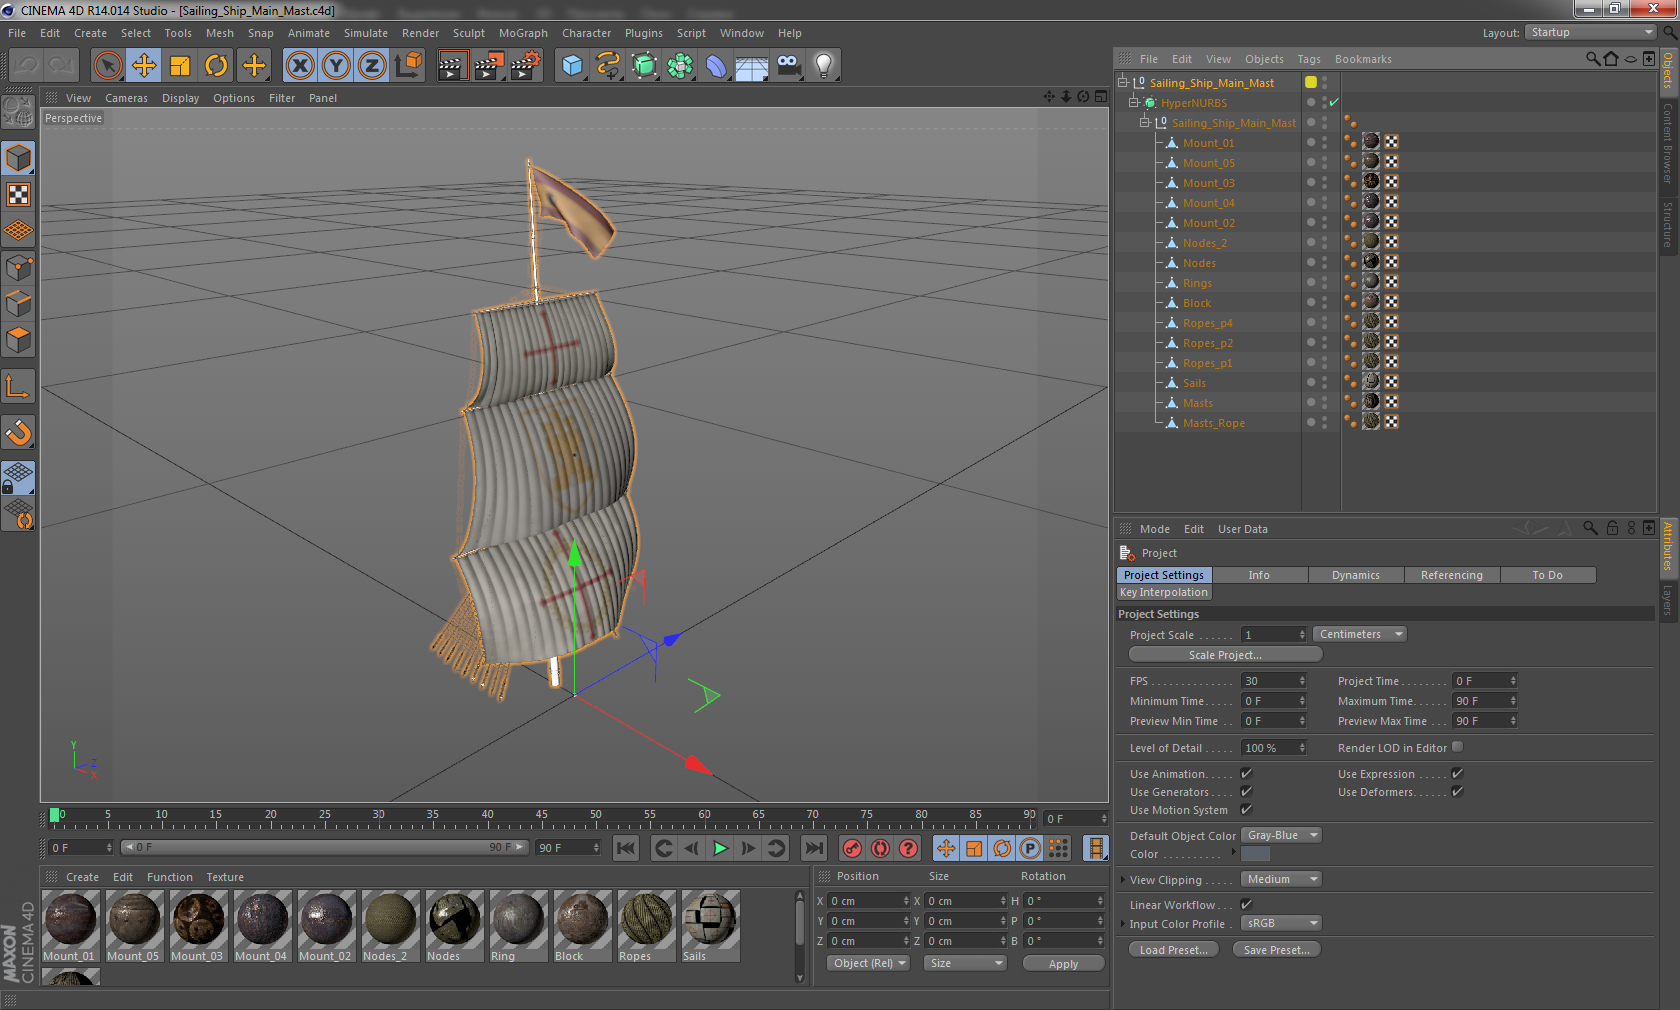Enable snapping magnet icon

[18, 432]
